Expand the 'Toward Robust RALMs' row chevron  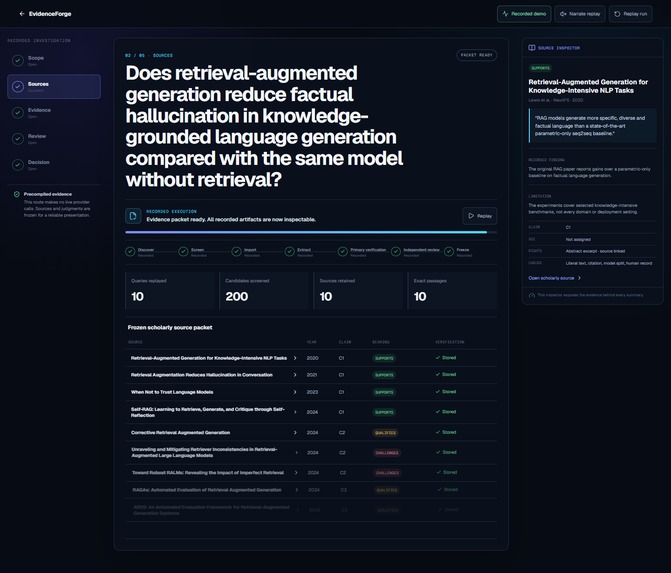[296, 472]
